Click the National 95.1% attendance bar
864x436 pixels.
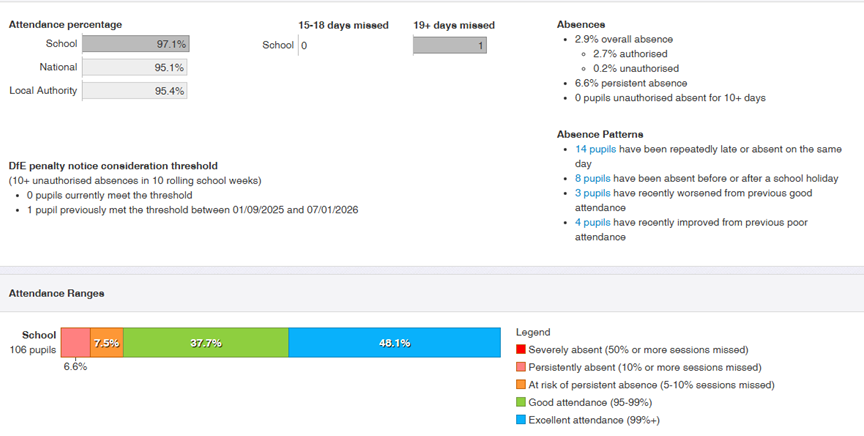(x=134, y=67)
